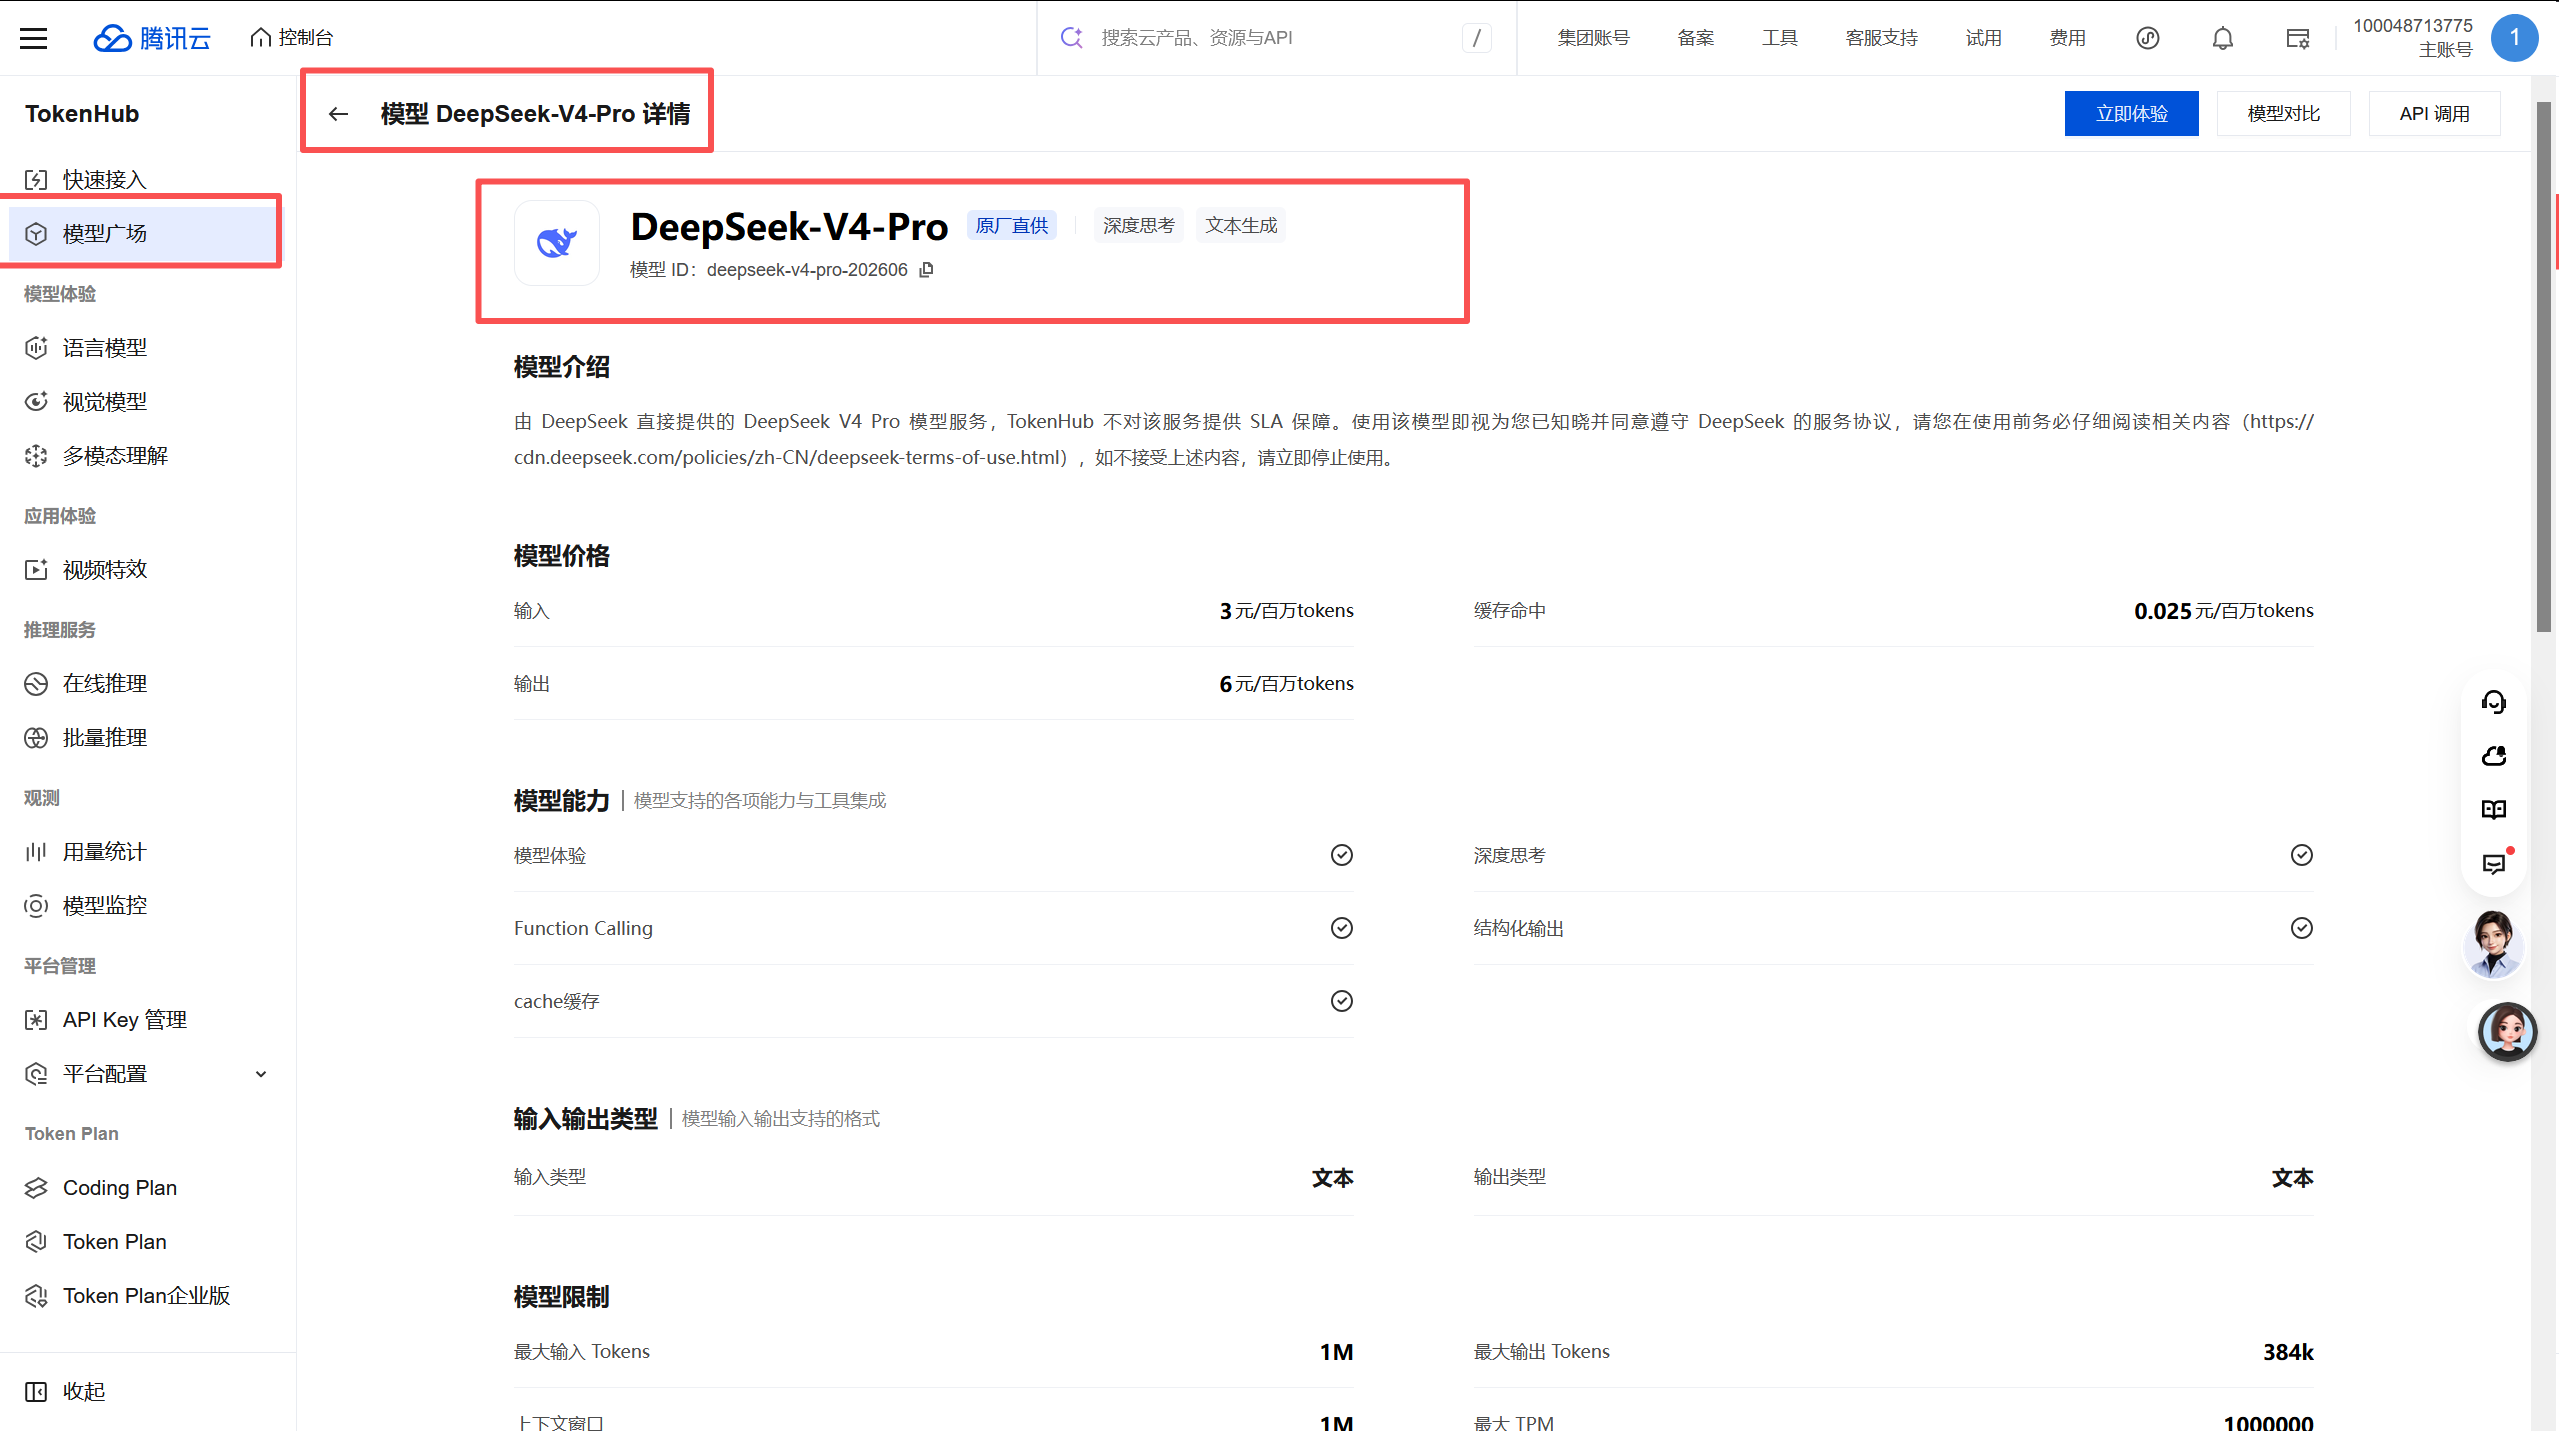Click input price 3 元/百万tokens
Image resolution: width=2559 pixels, height=1431 pixels.
[x=1286, y=611]
